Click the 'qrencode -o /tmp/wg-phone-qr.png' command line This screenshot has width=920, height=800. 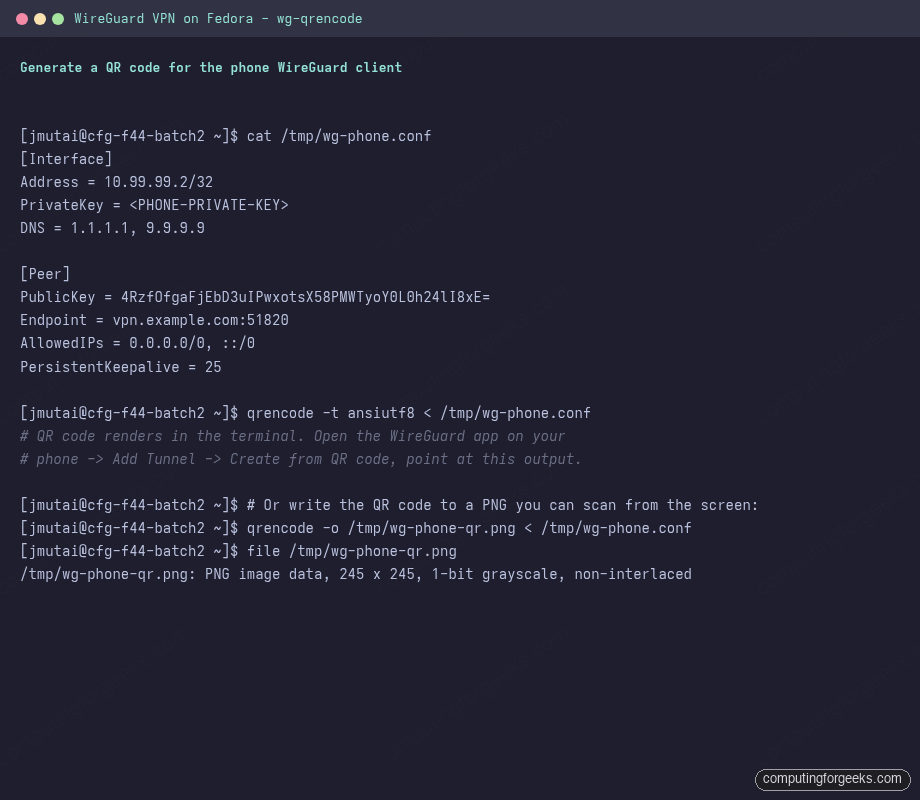(356, 528)
